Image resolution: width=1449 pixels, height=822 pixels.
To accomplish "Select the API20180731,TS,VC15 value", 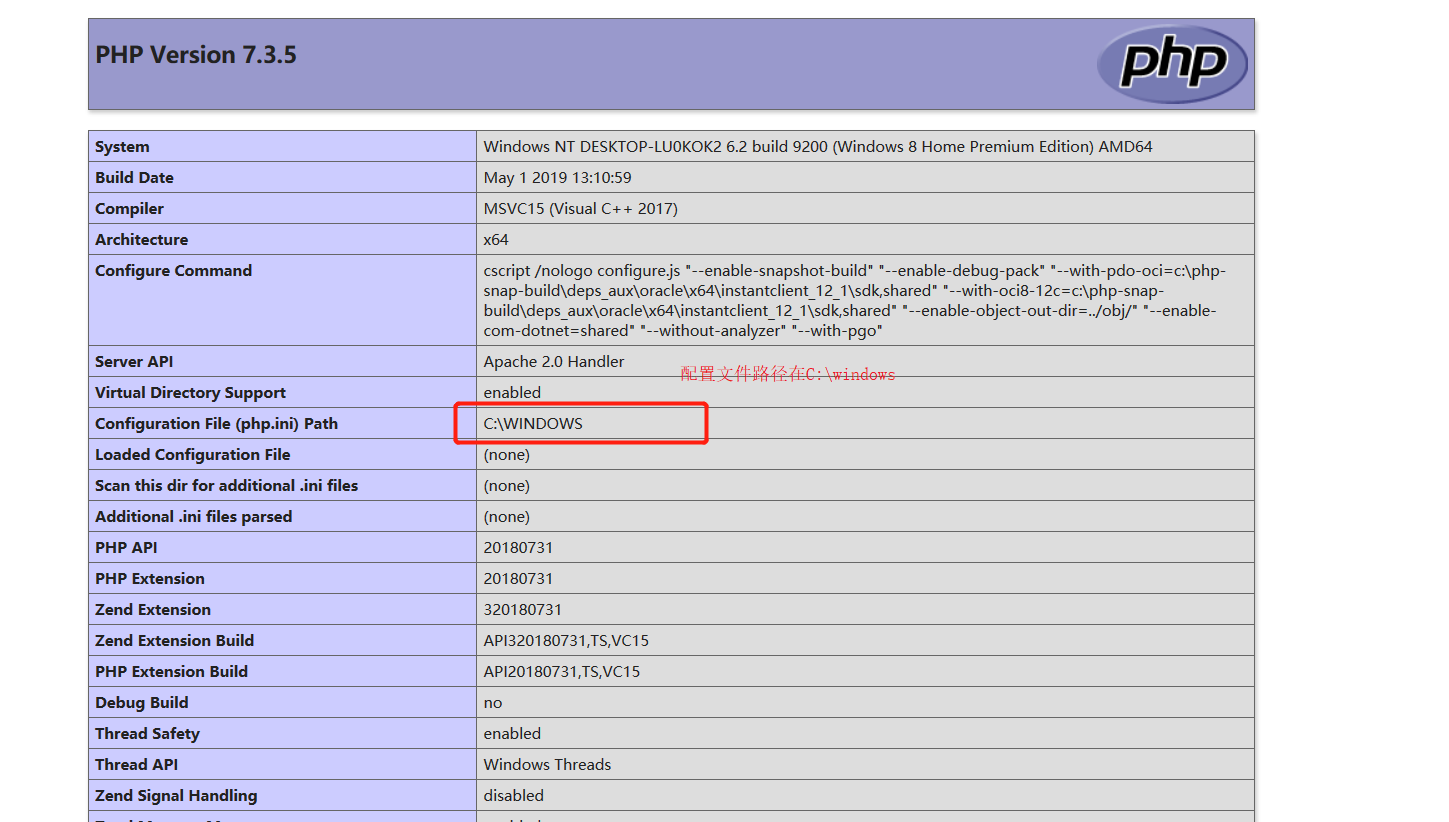I will pos(562,672).
